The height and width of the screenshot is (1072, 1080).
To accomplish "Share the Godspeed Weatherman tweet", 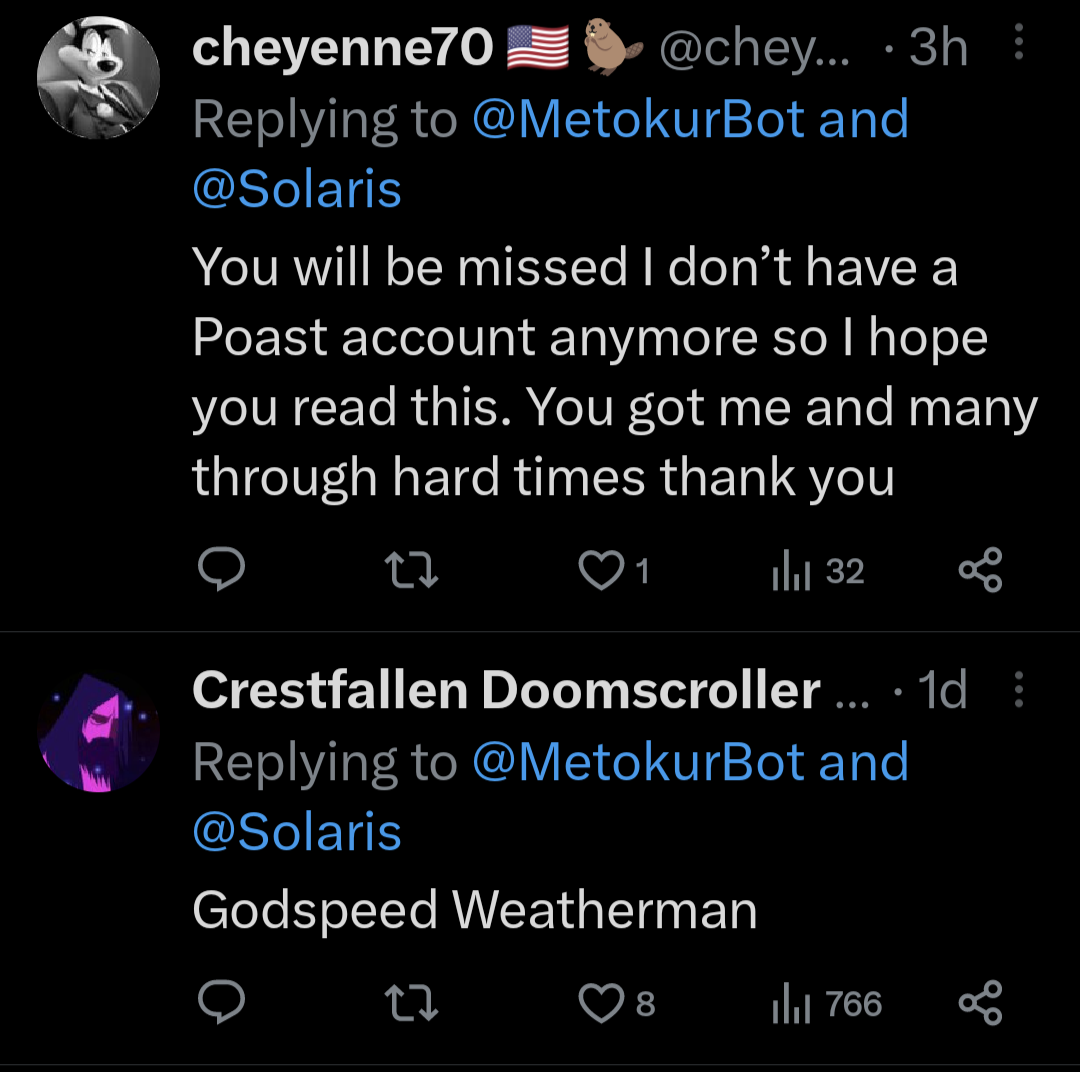I will 980,1003.
